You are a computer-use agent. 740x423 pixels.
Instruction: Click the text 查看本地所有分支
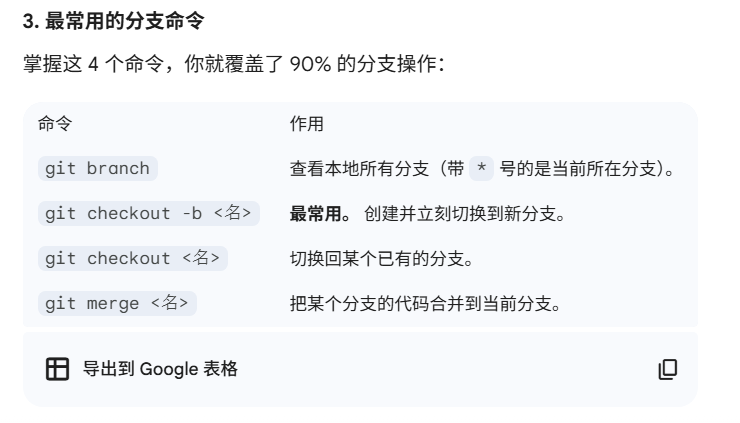[x=359, y=169]
